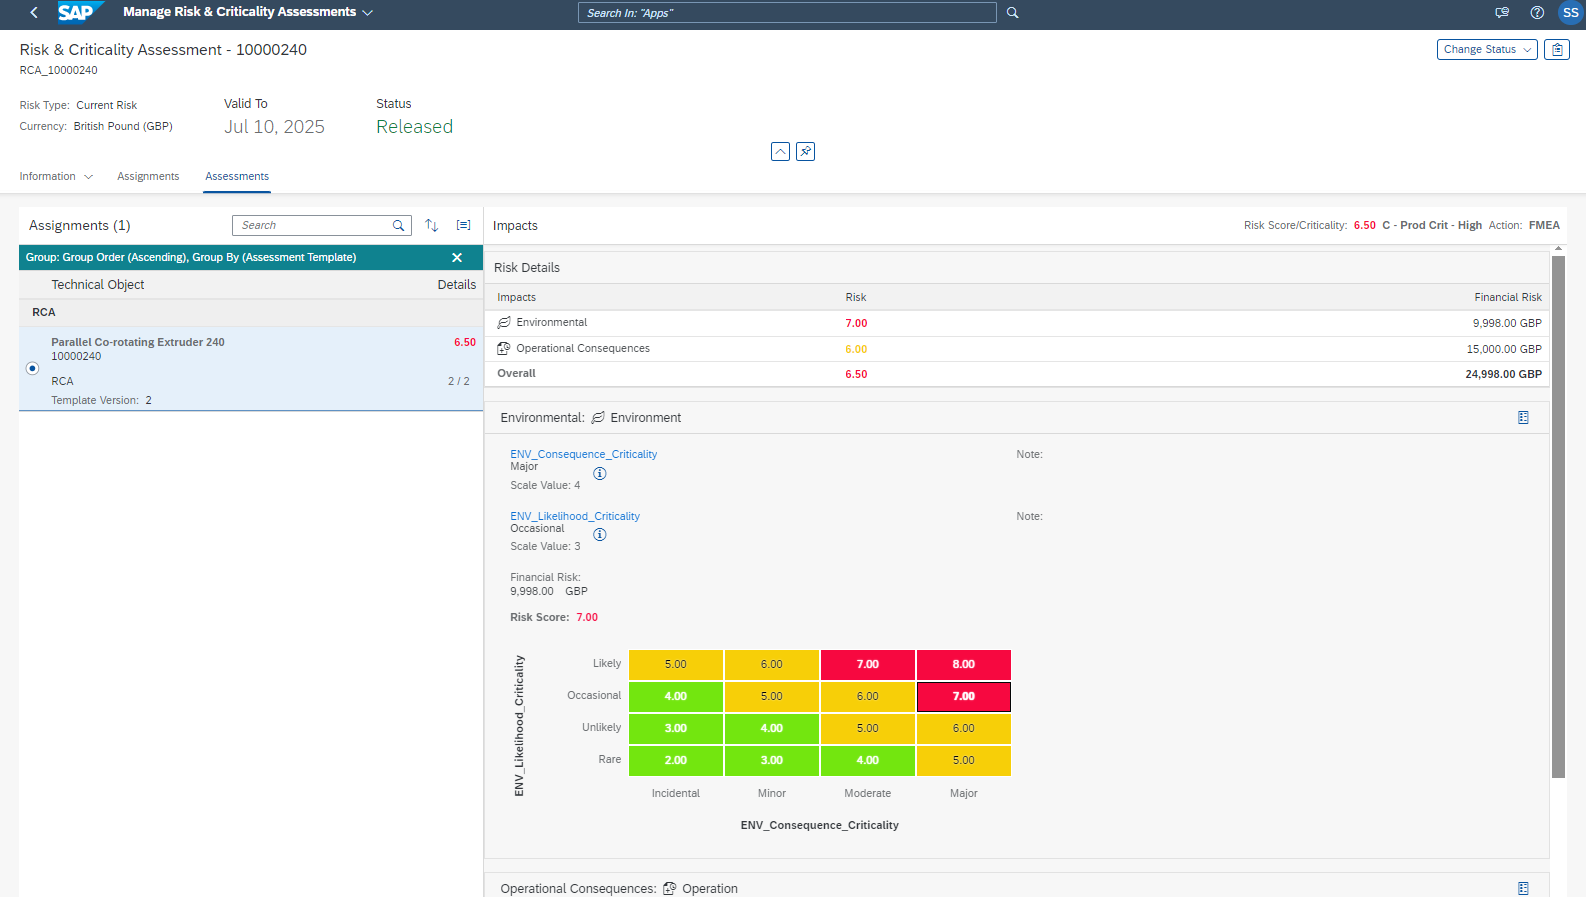This screenshot has width=1586, height=897.
Task: Pin the header with the pin icon
Action: pos(805,151)
